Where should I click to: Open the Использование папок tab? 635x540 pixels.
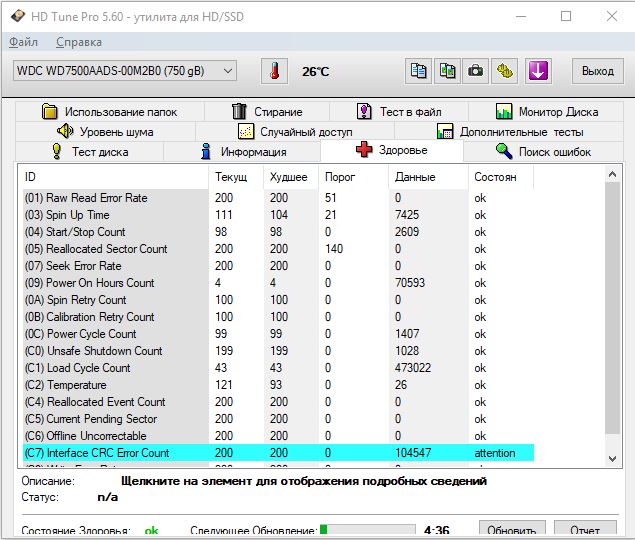coord(109,111)
